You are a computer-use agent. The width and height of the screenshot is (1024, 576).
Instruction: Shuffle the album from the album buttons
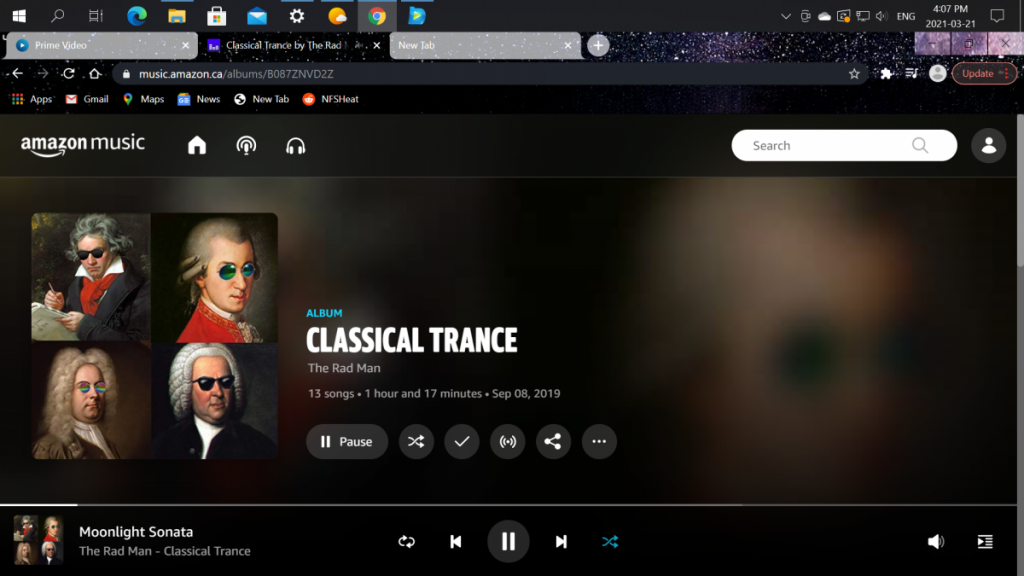[x=416, y=441]
